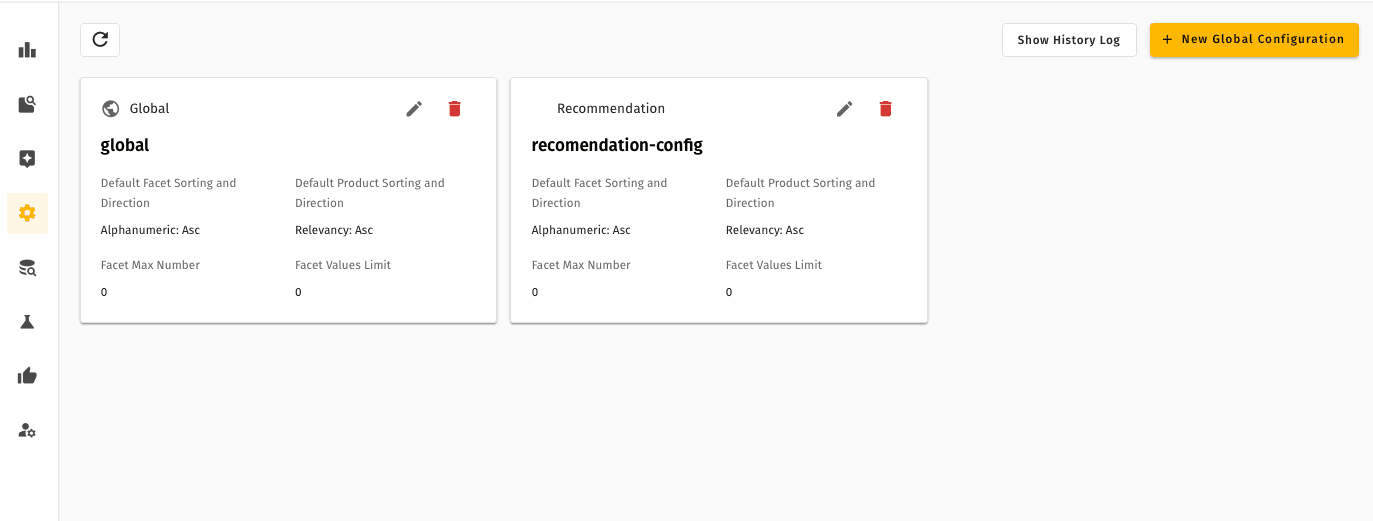The width and height of the screenshot is (1373, 521).
Task: Click the refresh button
Action: [x=100, y=40]
